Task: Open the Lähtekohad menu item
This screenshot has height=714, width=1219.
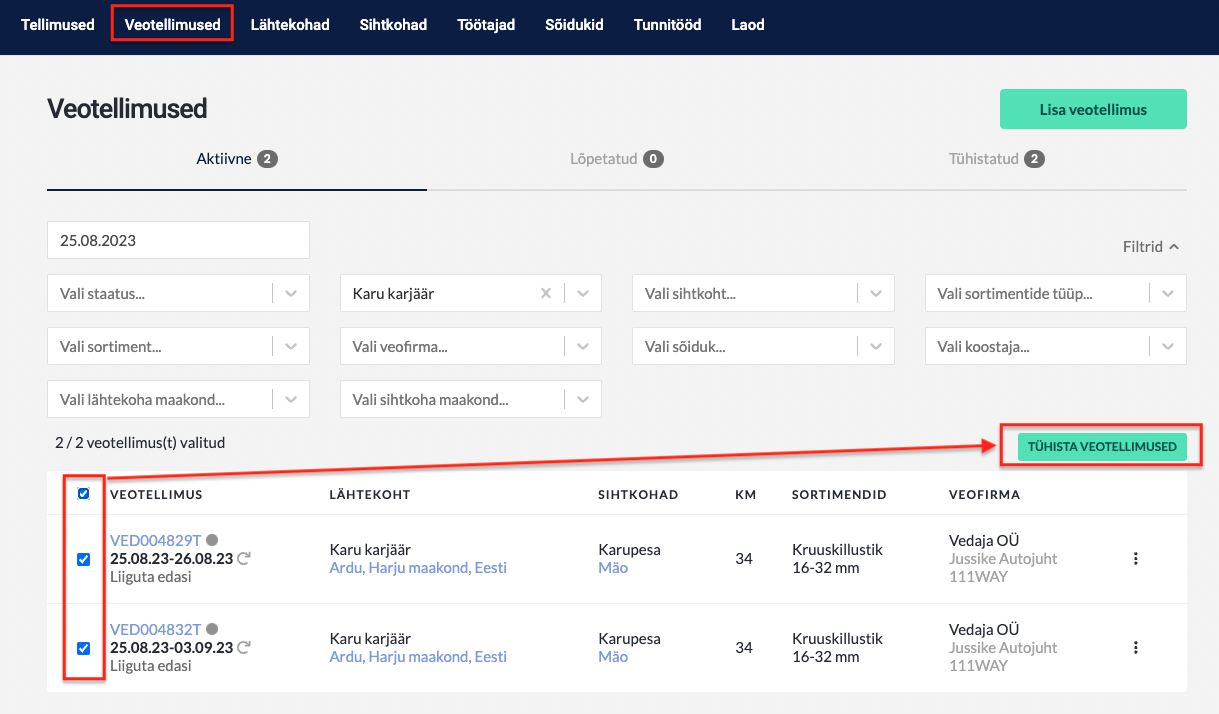Action: (x=290, y=24)
